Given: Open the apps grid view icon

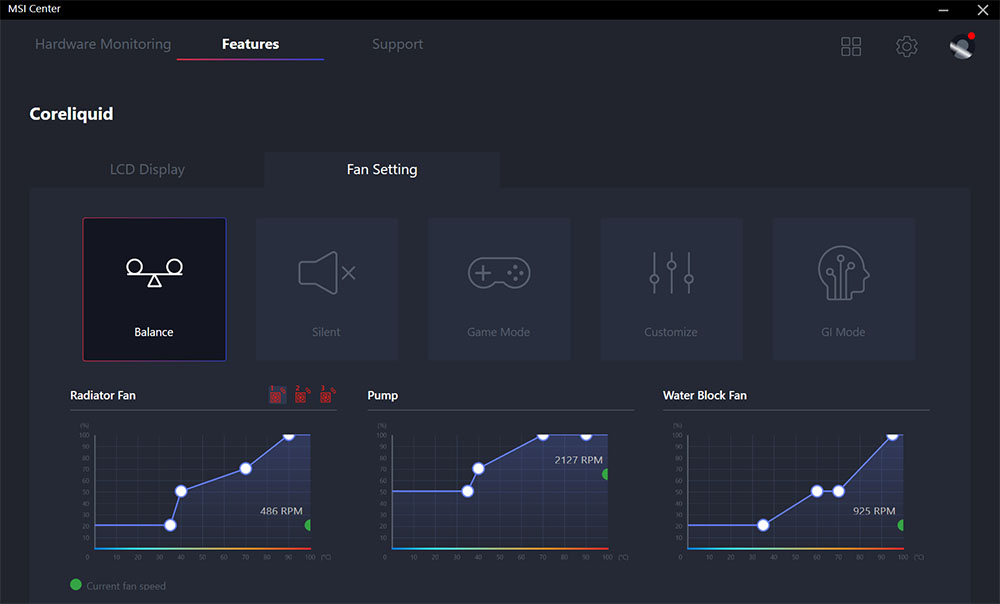Looking at the screenshot, I should click(851, 46).
